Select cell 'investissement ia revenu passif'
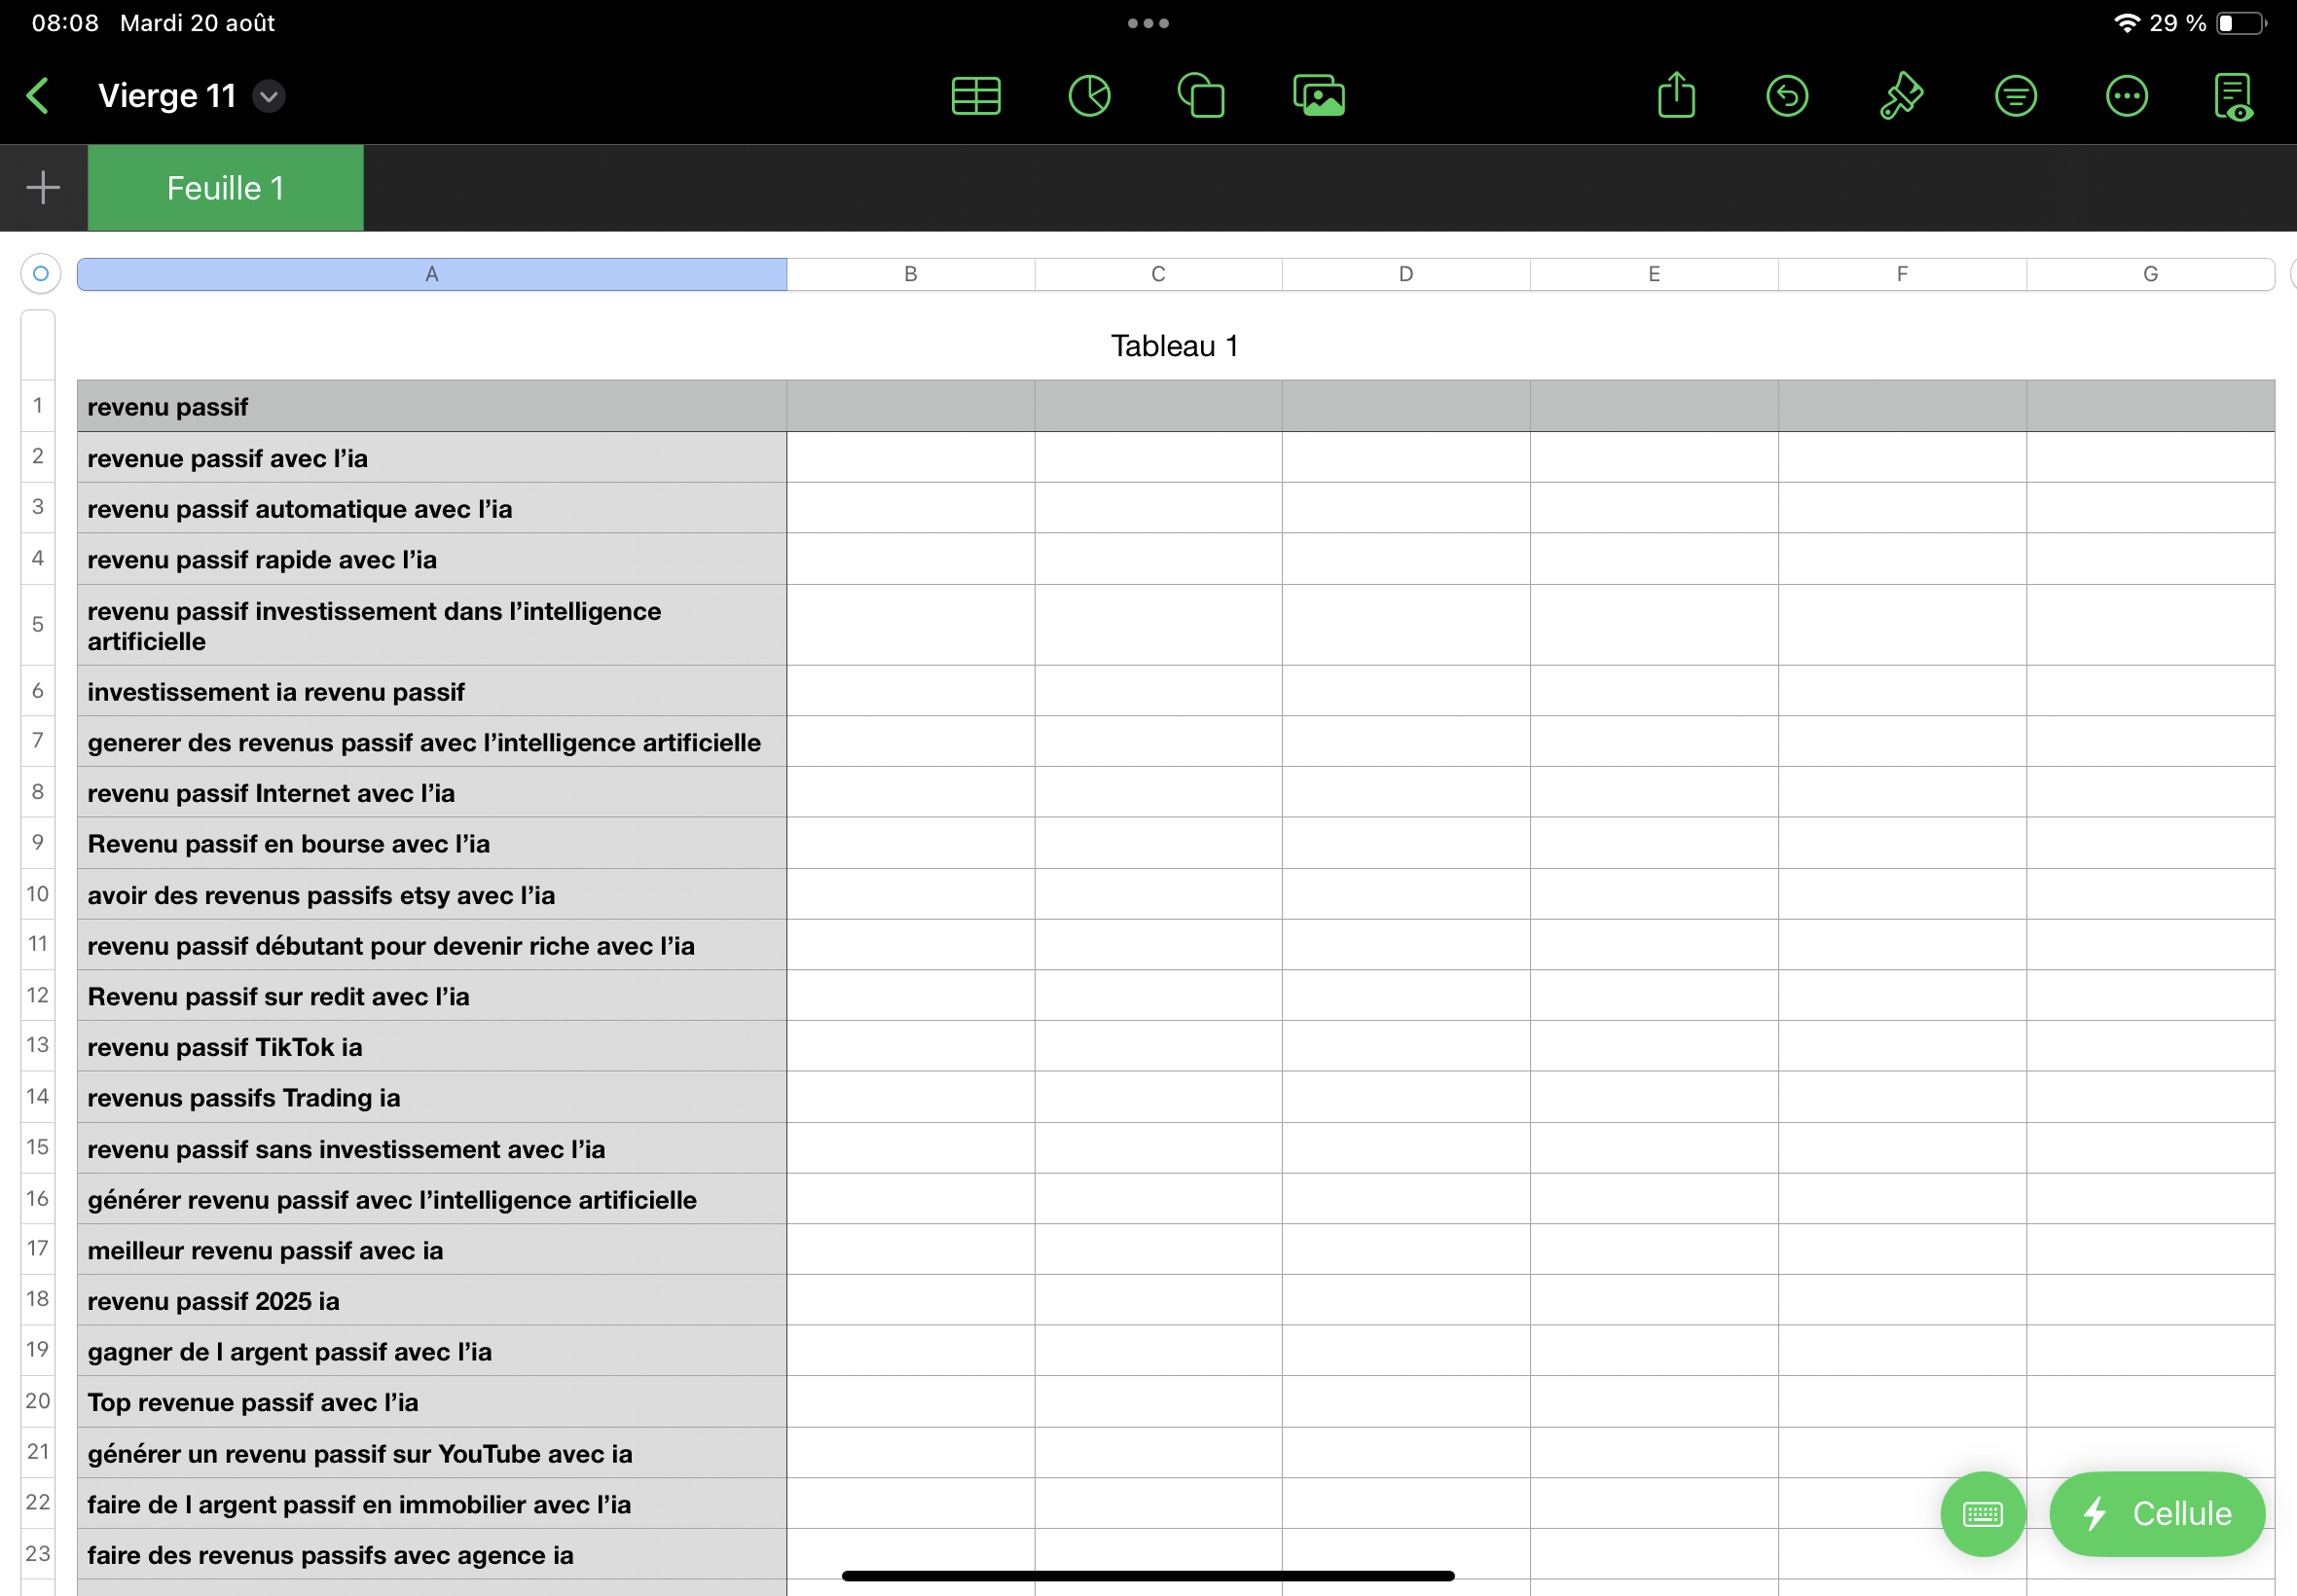This screenshot has width=2297, height=1596. (x=432, y=691)
